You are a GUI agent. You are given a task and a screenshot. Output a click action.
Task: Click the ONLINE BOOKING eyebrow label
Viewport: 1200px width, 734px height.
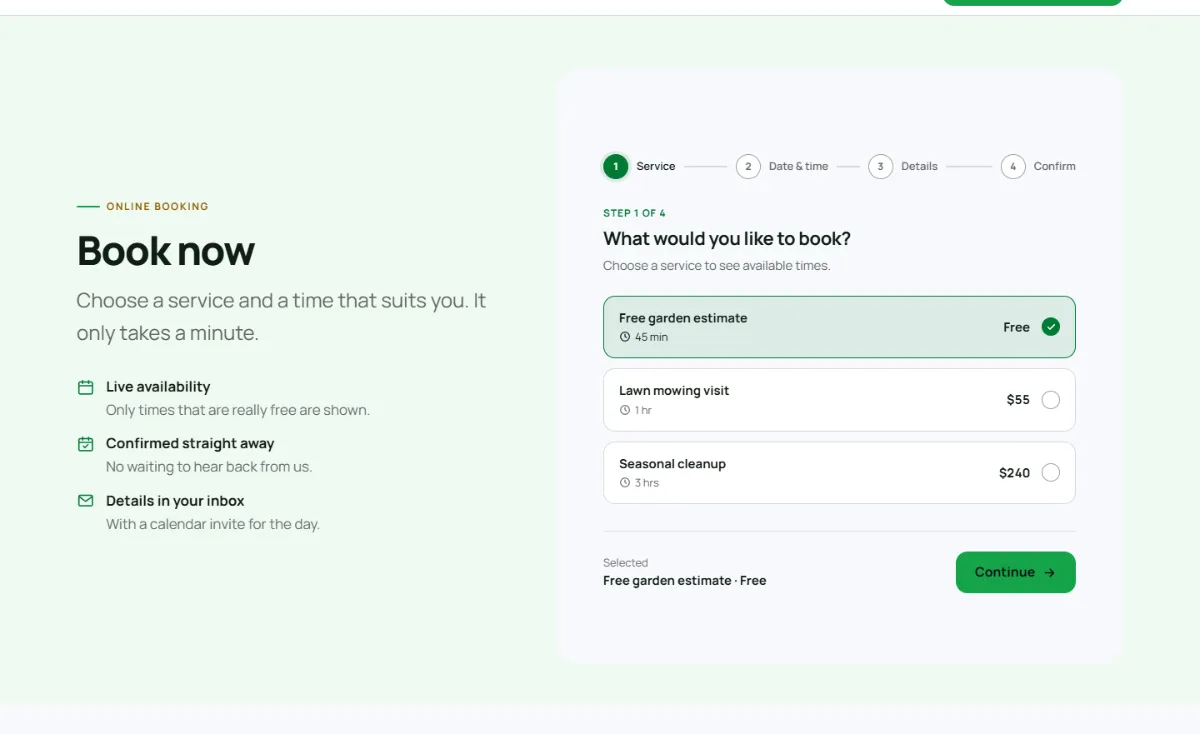pyautogui.click(x=157, y=207)
